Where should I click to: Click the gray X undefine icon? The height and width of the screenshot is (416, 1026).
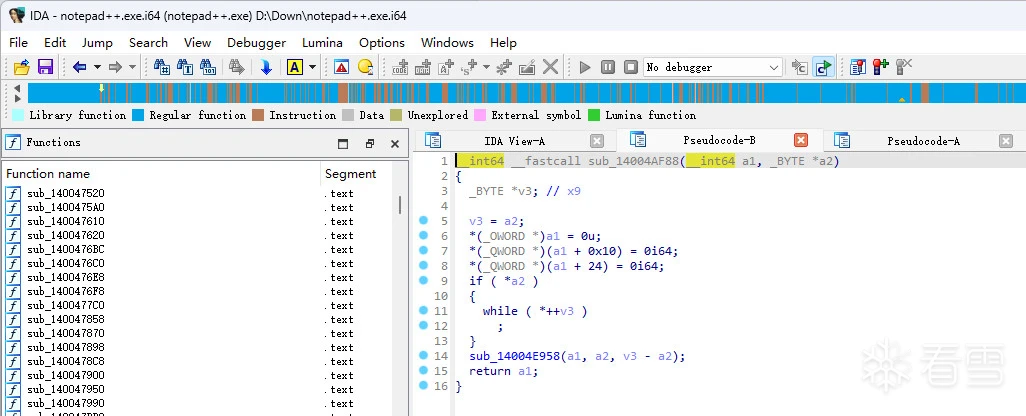pos(551,67)
